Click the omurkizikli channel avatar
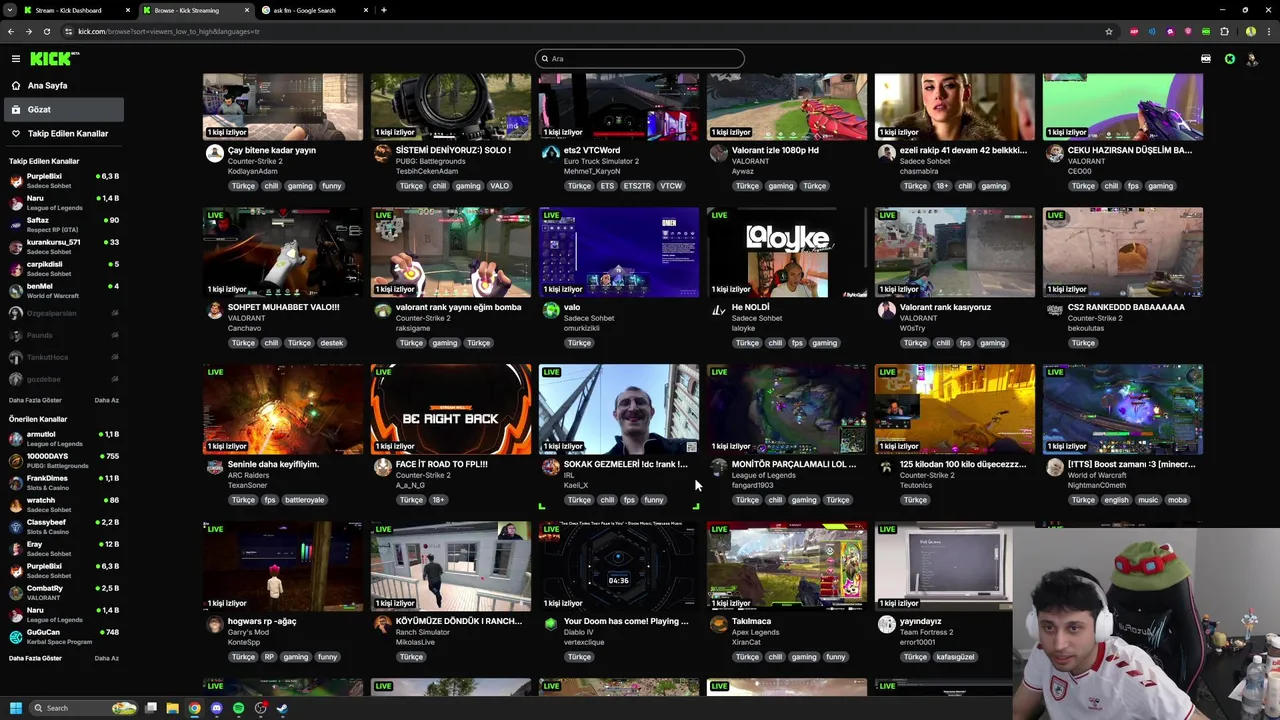This screenshot has height=720, width=1280. (x=550, y=311)
